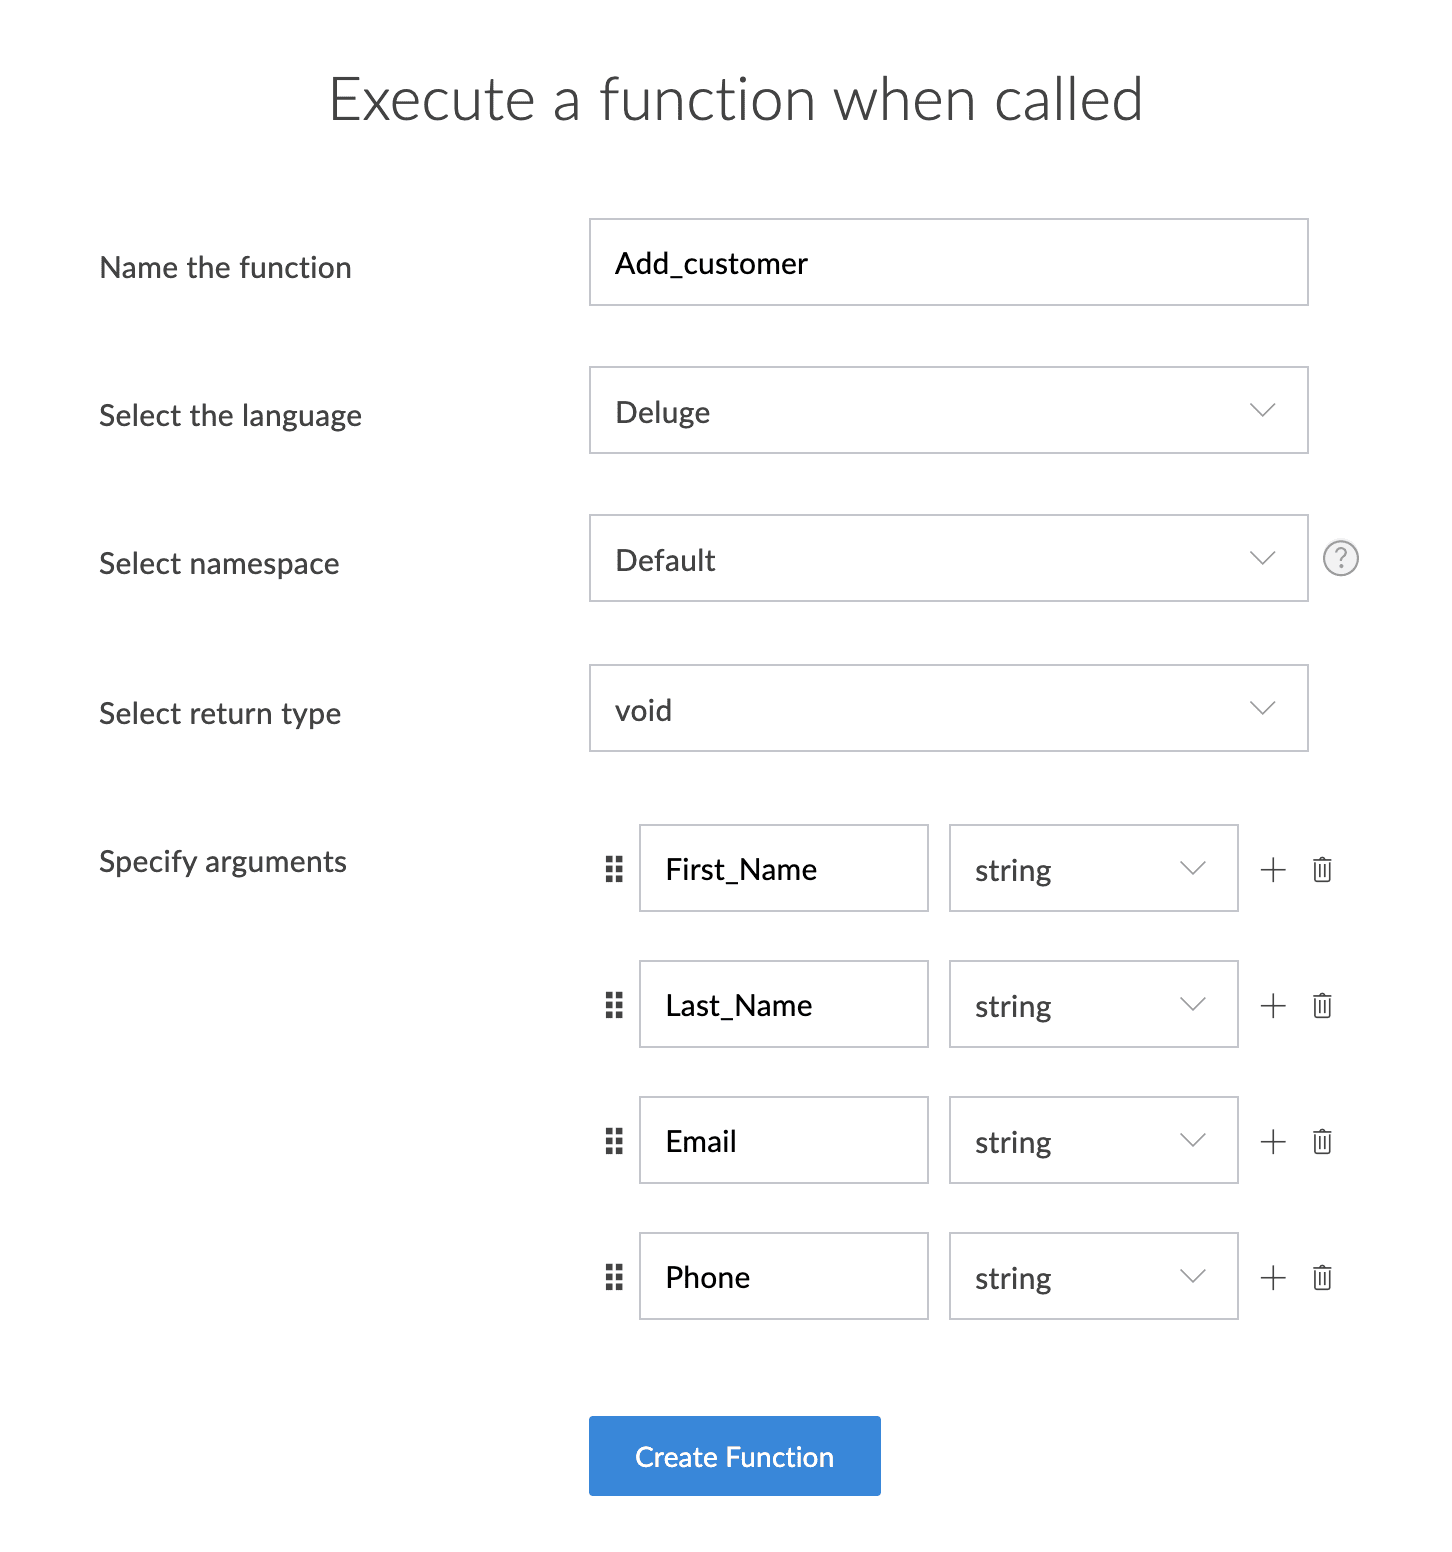
Task: Delete the First_Name argument with trash icon
Action: 1322,869
